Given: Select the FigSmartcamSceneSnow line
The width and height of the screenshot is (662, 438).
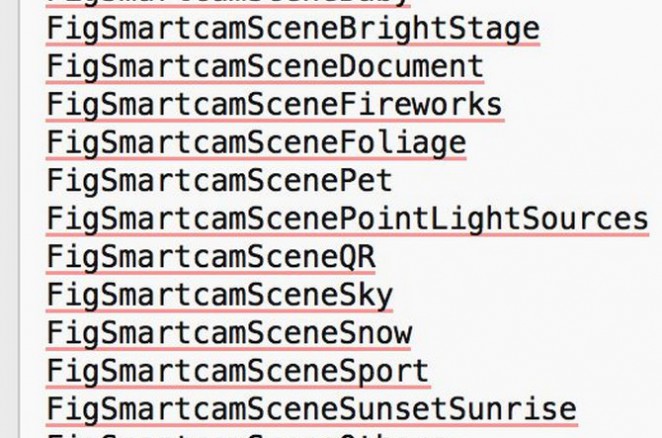Looking at the screenshot, I should click(x=228, y=333).
